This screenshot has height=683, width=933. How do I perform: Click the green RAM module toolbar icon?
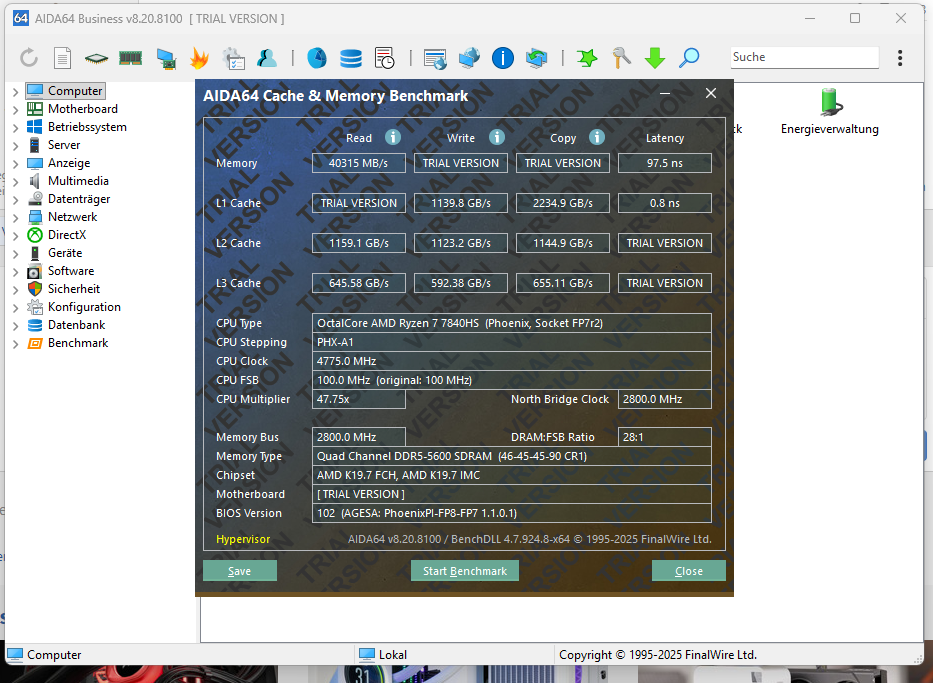tap(130, 58)
